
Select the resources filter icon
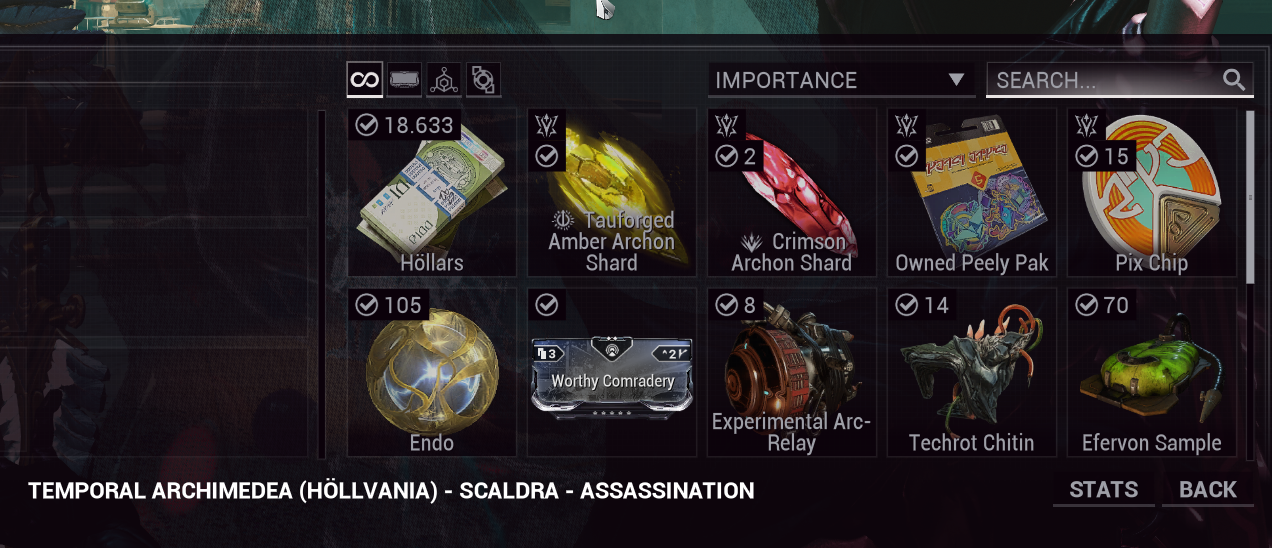click(444, 80)
